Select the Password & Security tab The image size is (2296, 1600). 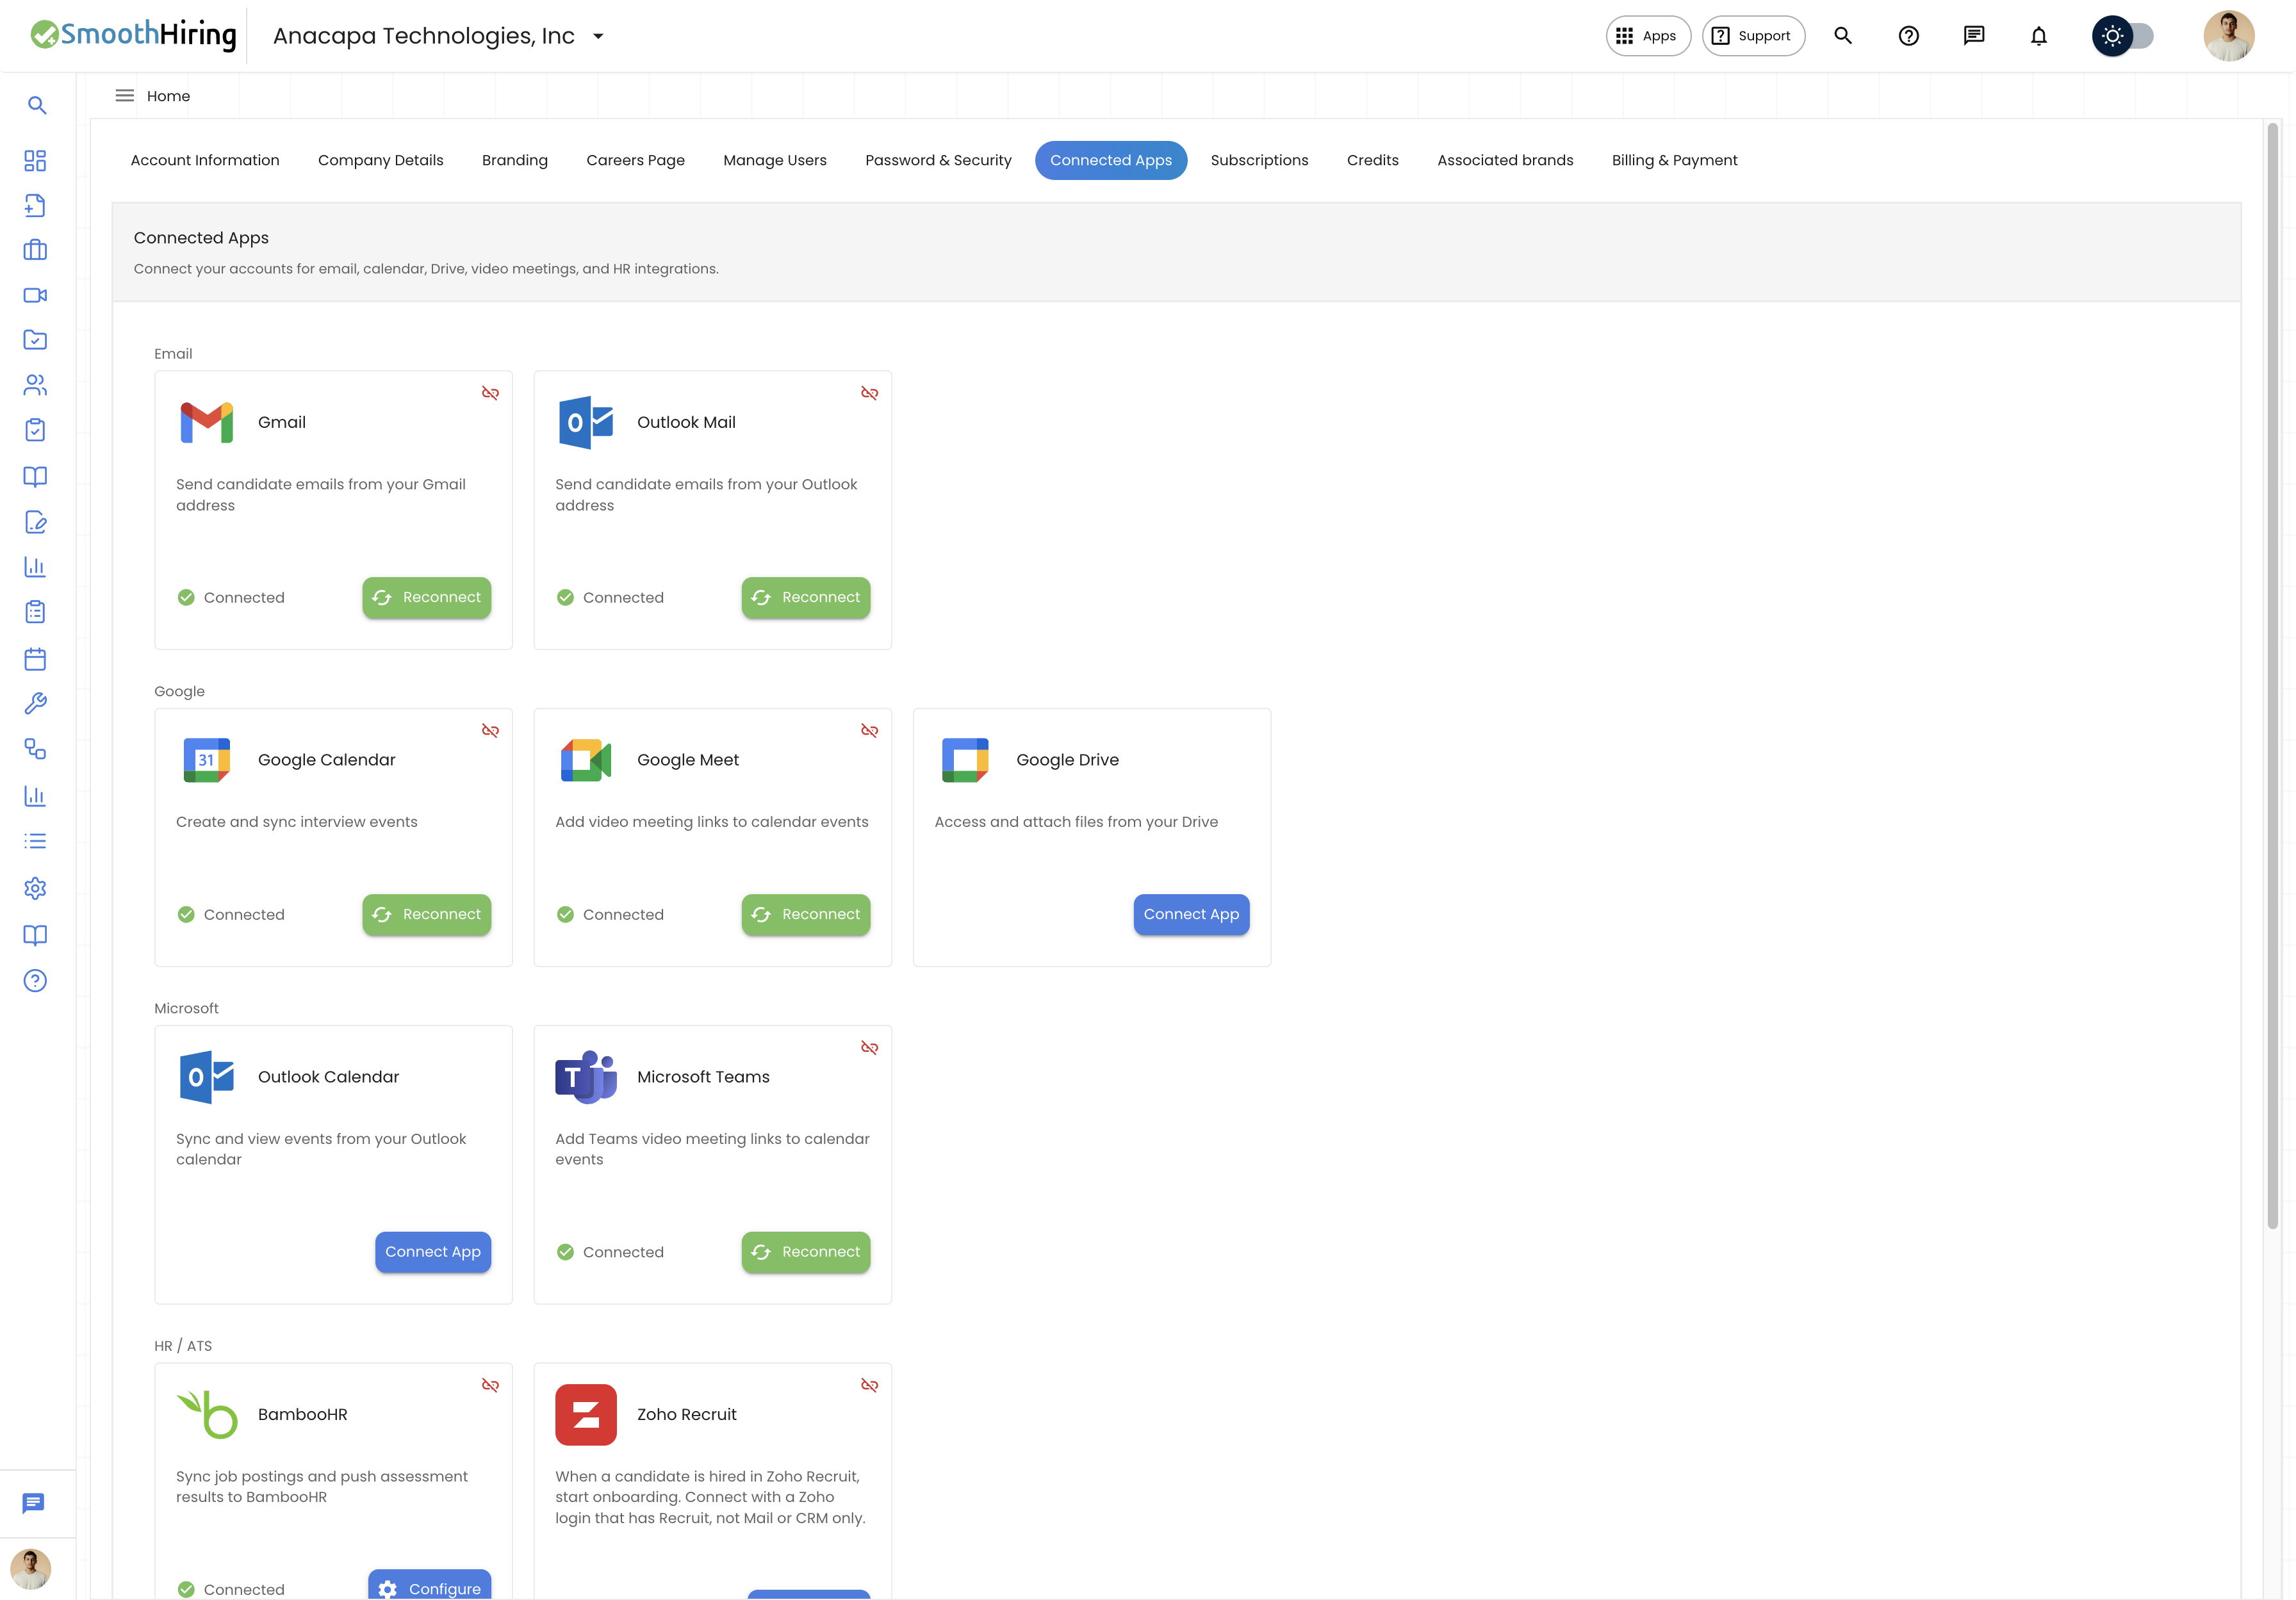click(938, 160)
